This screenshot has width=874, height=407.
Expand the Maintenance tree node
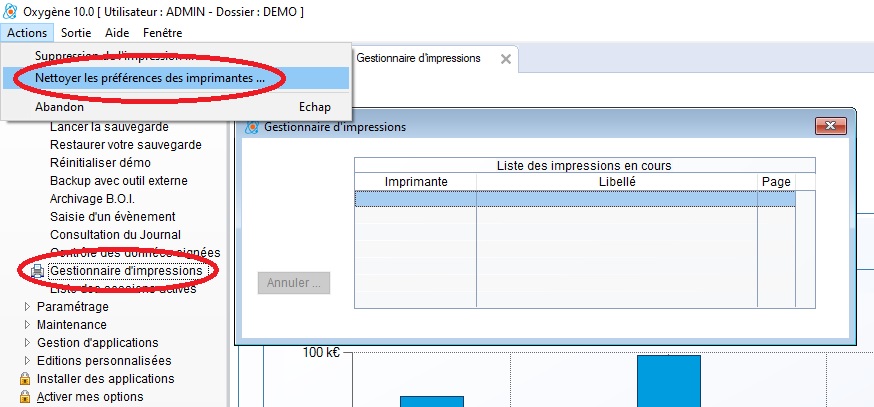pyautogui.click(x=27, y=325)
